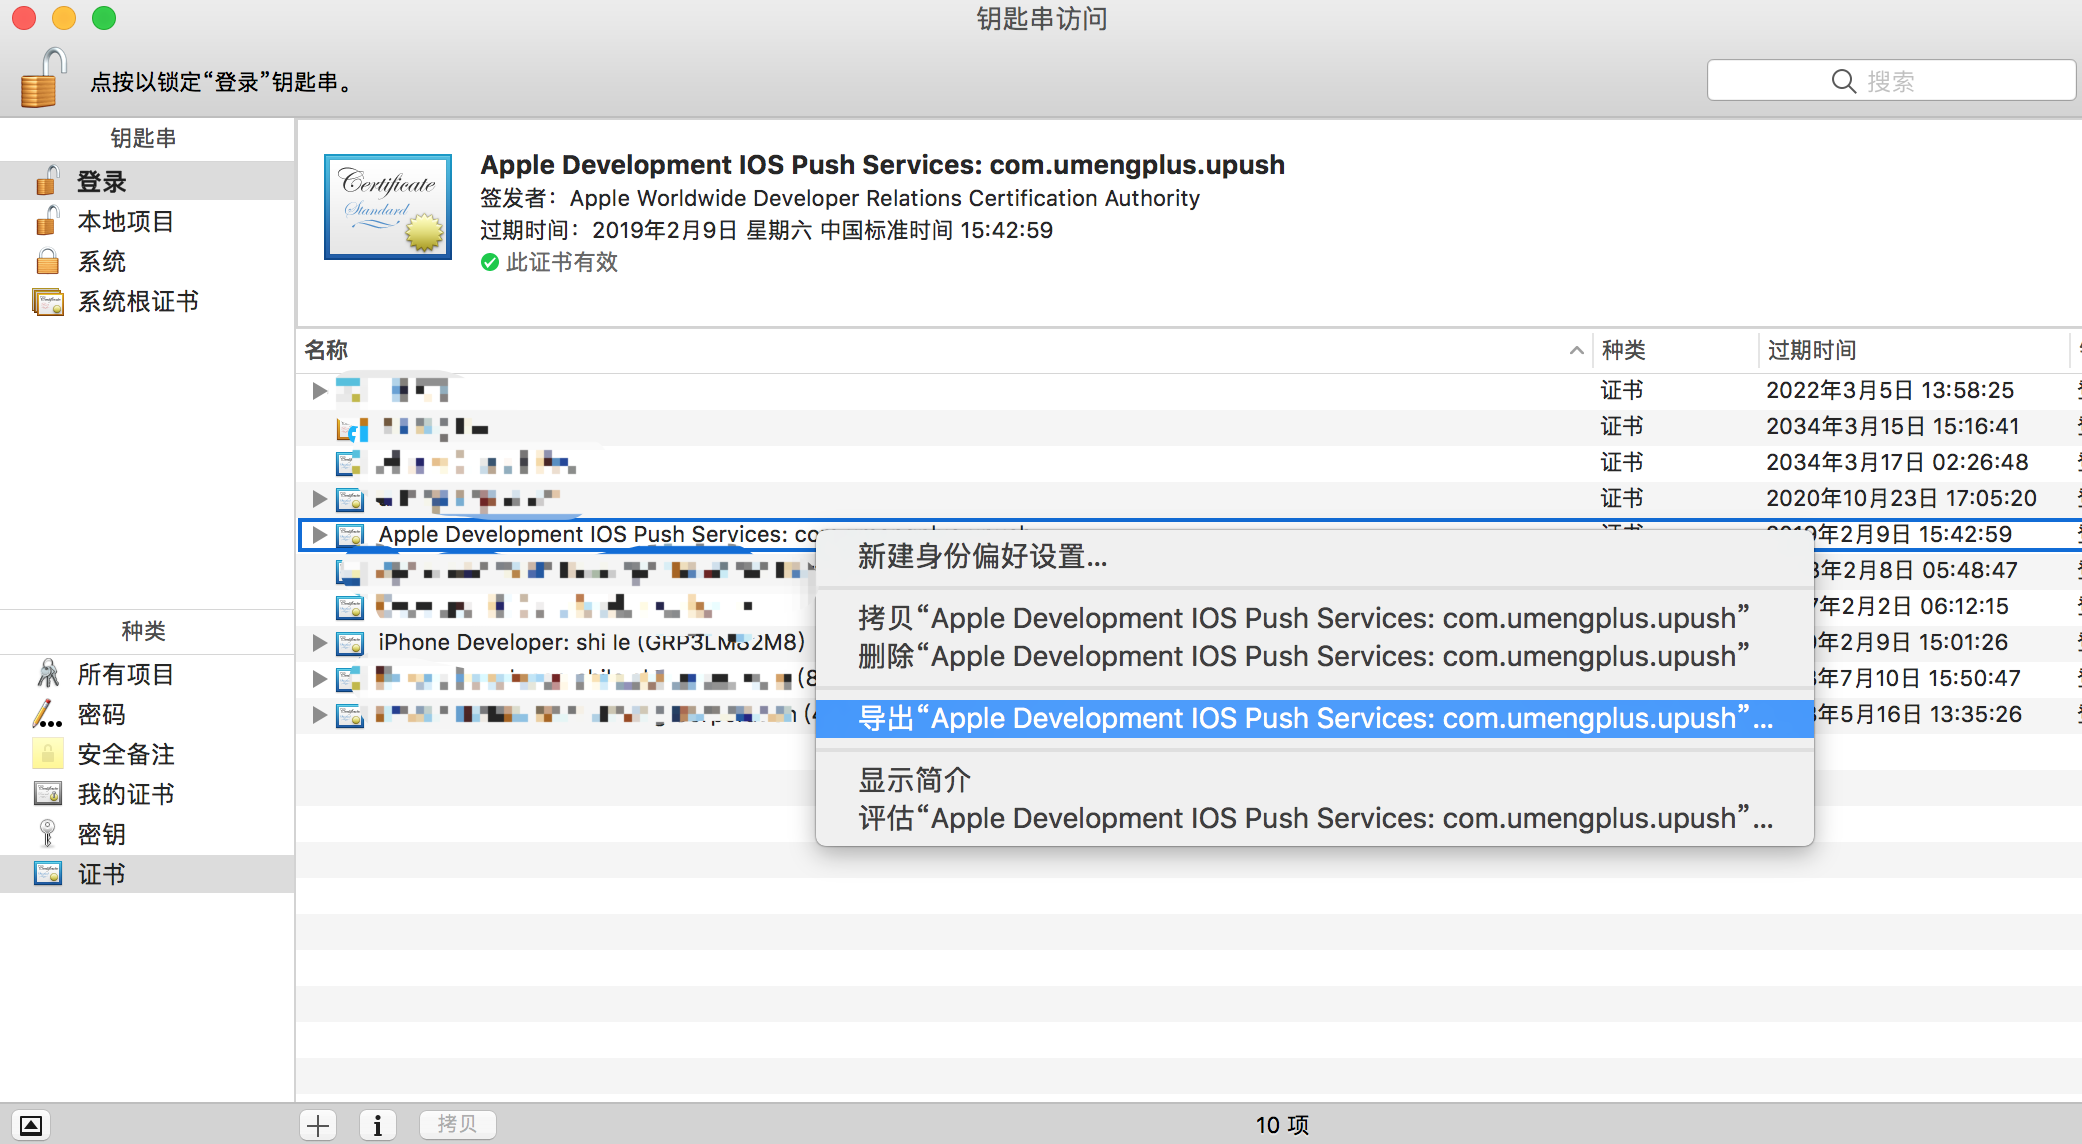Show the first 密码 category
The image size is (2082, 1144).
[x=147, y=714]
